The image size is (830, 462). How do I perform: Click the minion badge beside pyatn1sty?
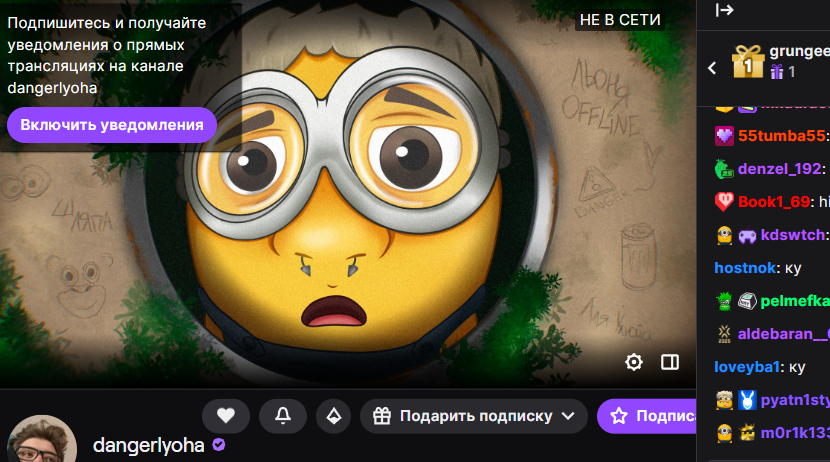(724, 400)
